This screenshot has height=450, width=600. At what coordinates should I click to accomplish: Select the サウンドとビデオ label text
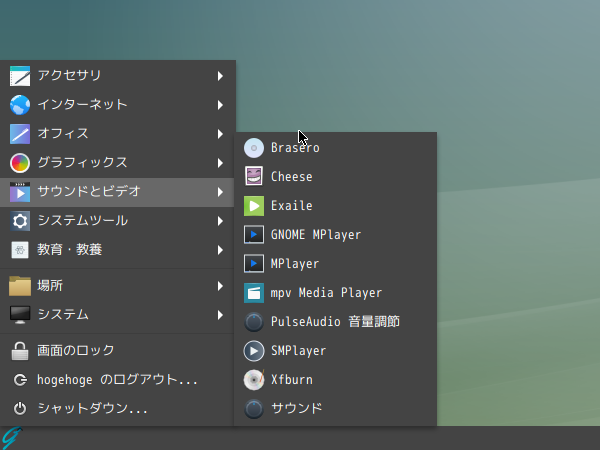tap(89, 191)
